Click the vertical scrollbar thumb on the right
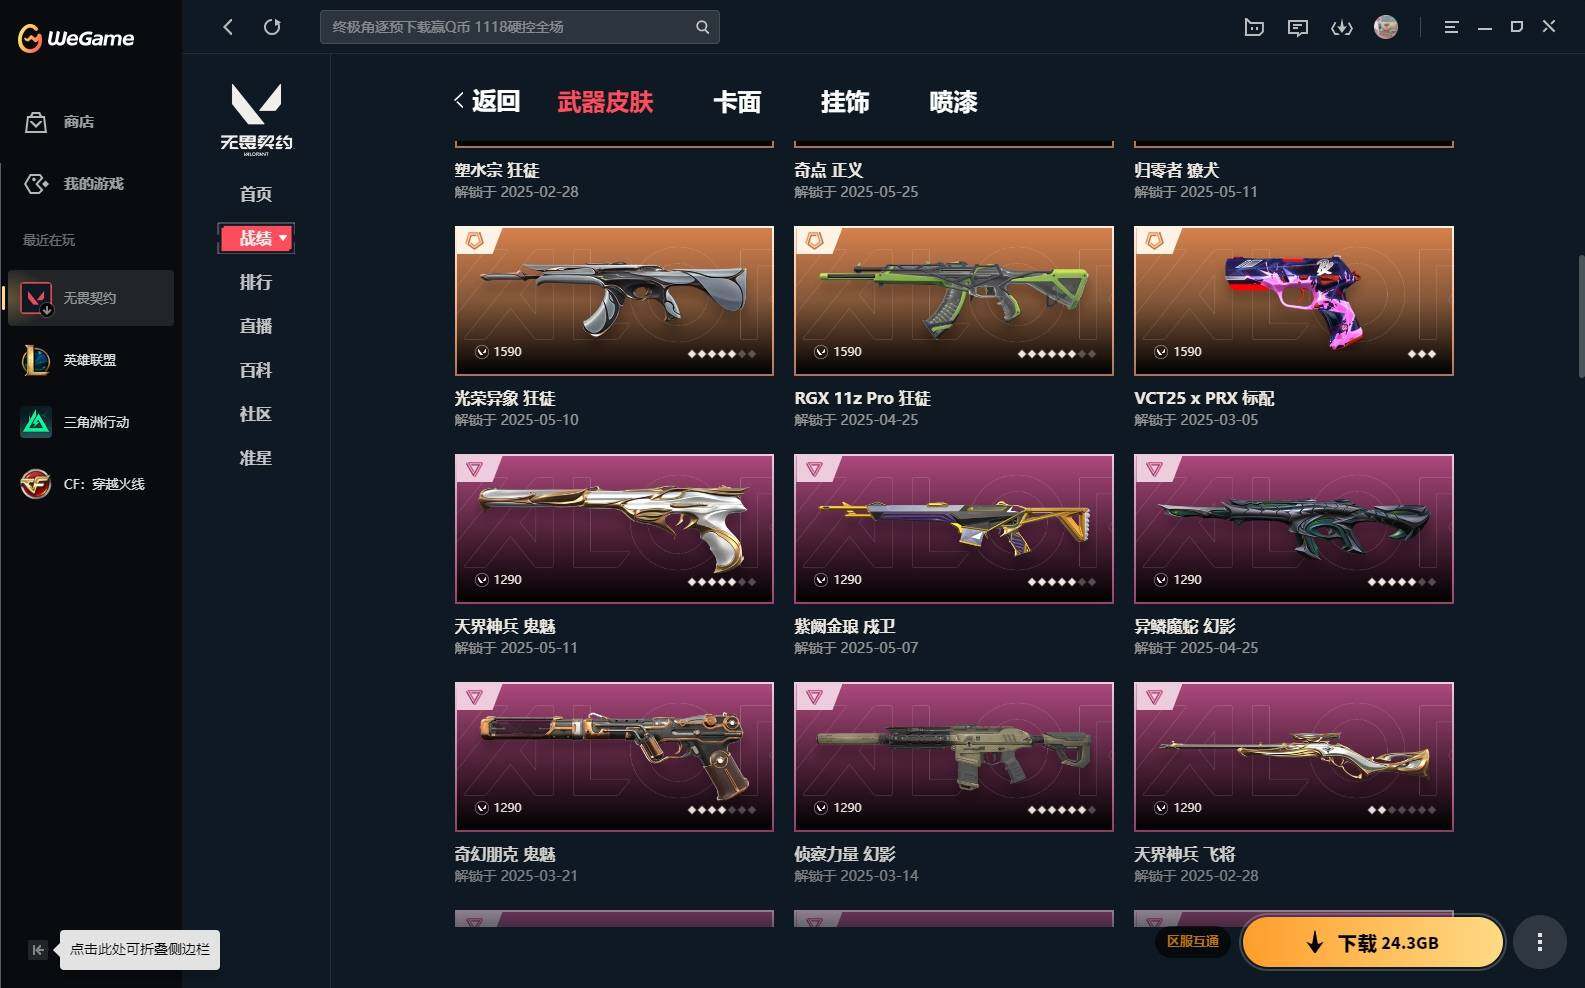 (1581, 316)
